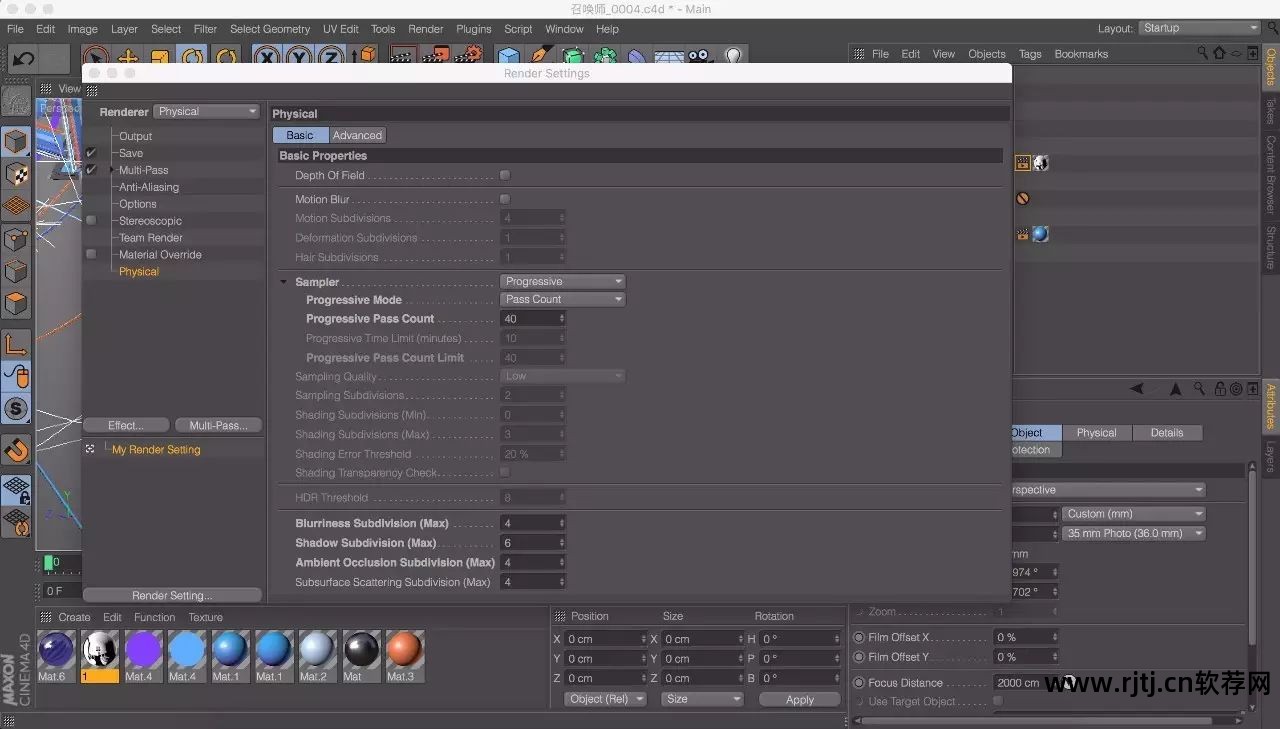The image size is (1280, 729).
Task: Switch to the Advanced tab
Action: 357,135
